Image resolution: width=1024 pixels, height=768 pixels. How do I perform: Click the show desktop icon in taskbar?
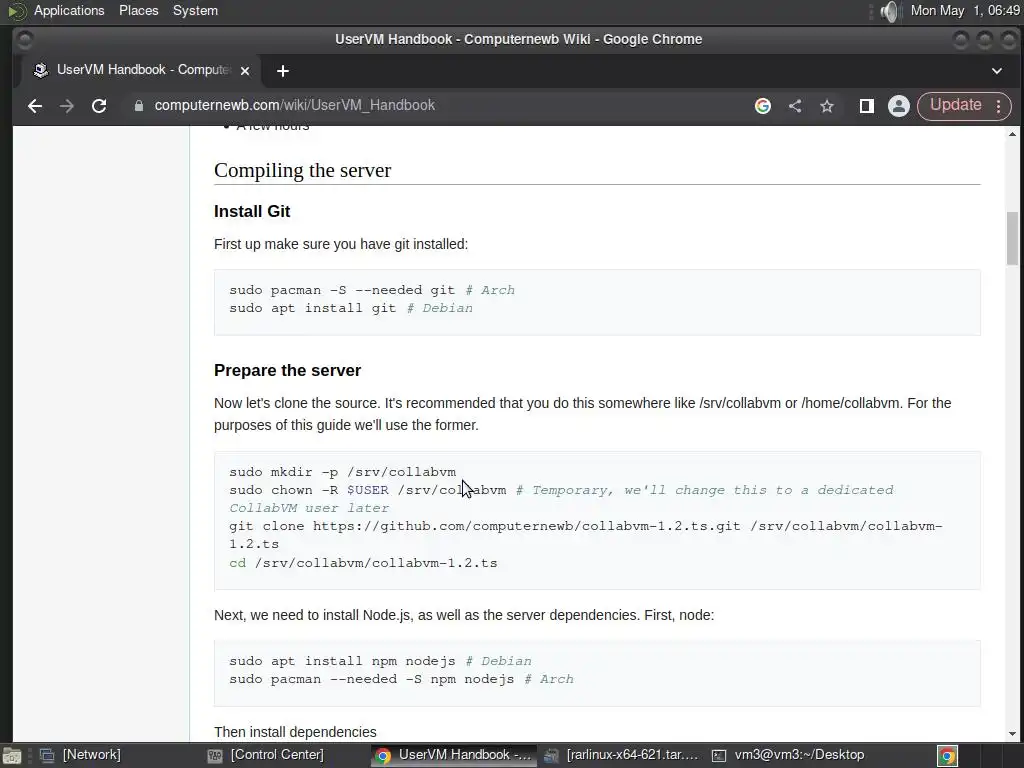coord(12,756)
